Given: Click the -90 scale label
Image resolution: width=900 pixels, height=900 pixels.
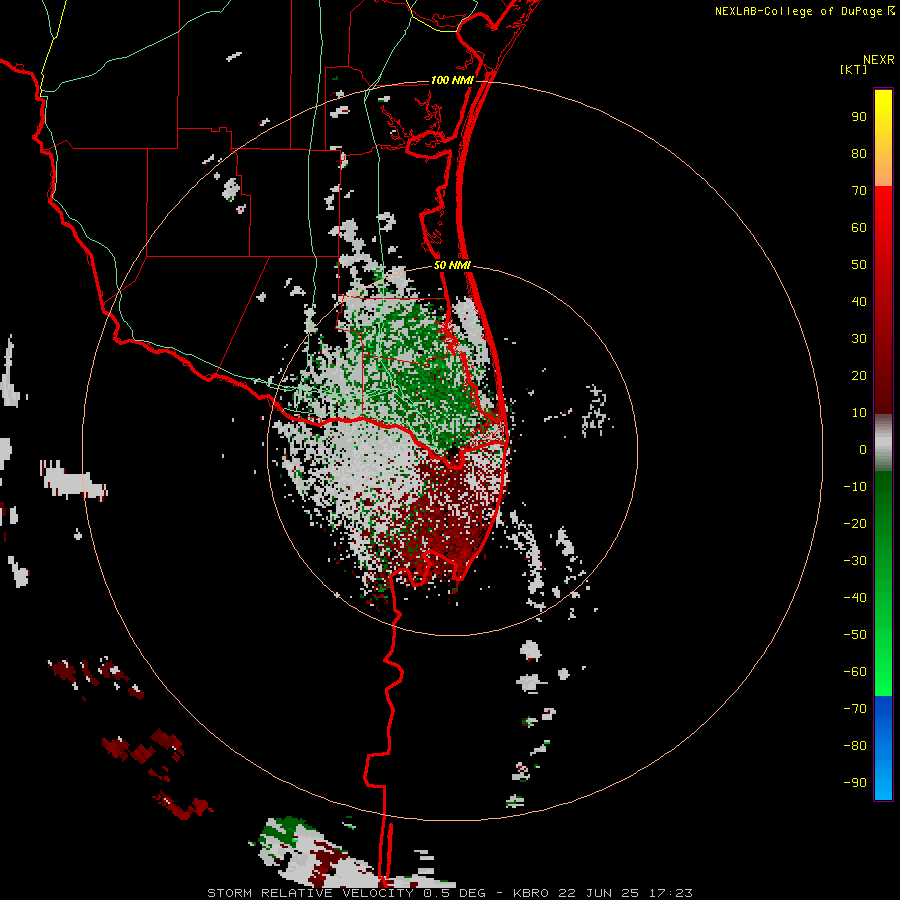Looking at the screenshot, I should pos(855,783).
